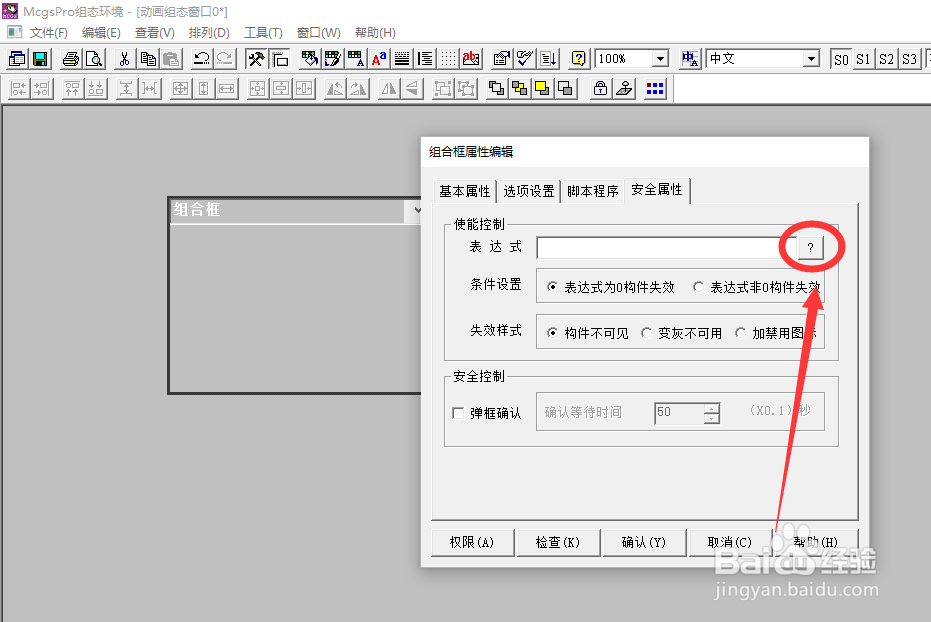Click the 表达式 input field

666,248
